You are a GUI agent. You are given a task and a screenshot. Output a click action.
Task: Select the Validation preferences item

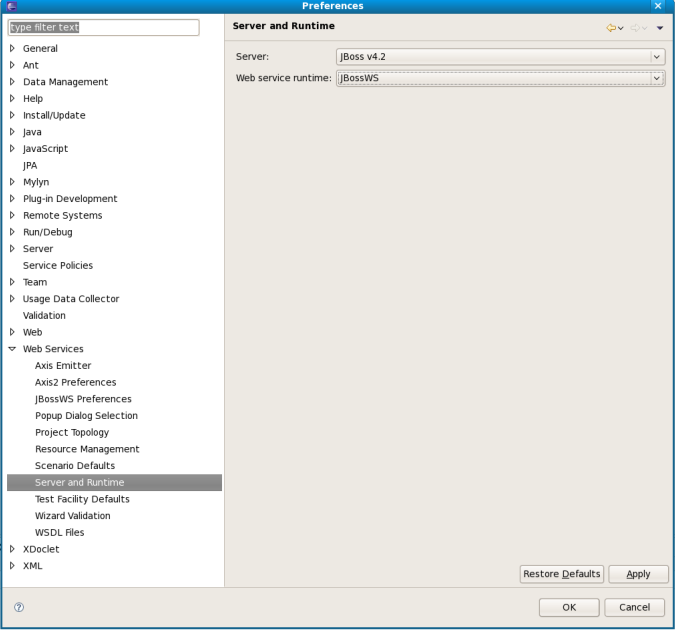point(44,315)
